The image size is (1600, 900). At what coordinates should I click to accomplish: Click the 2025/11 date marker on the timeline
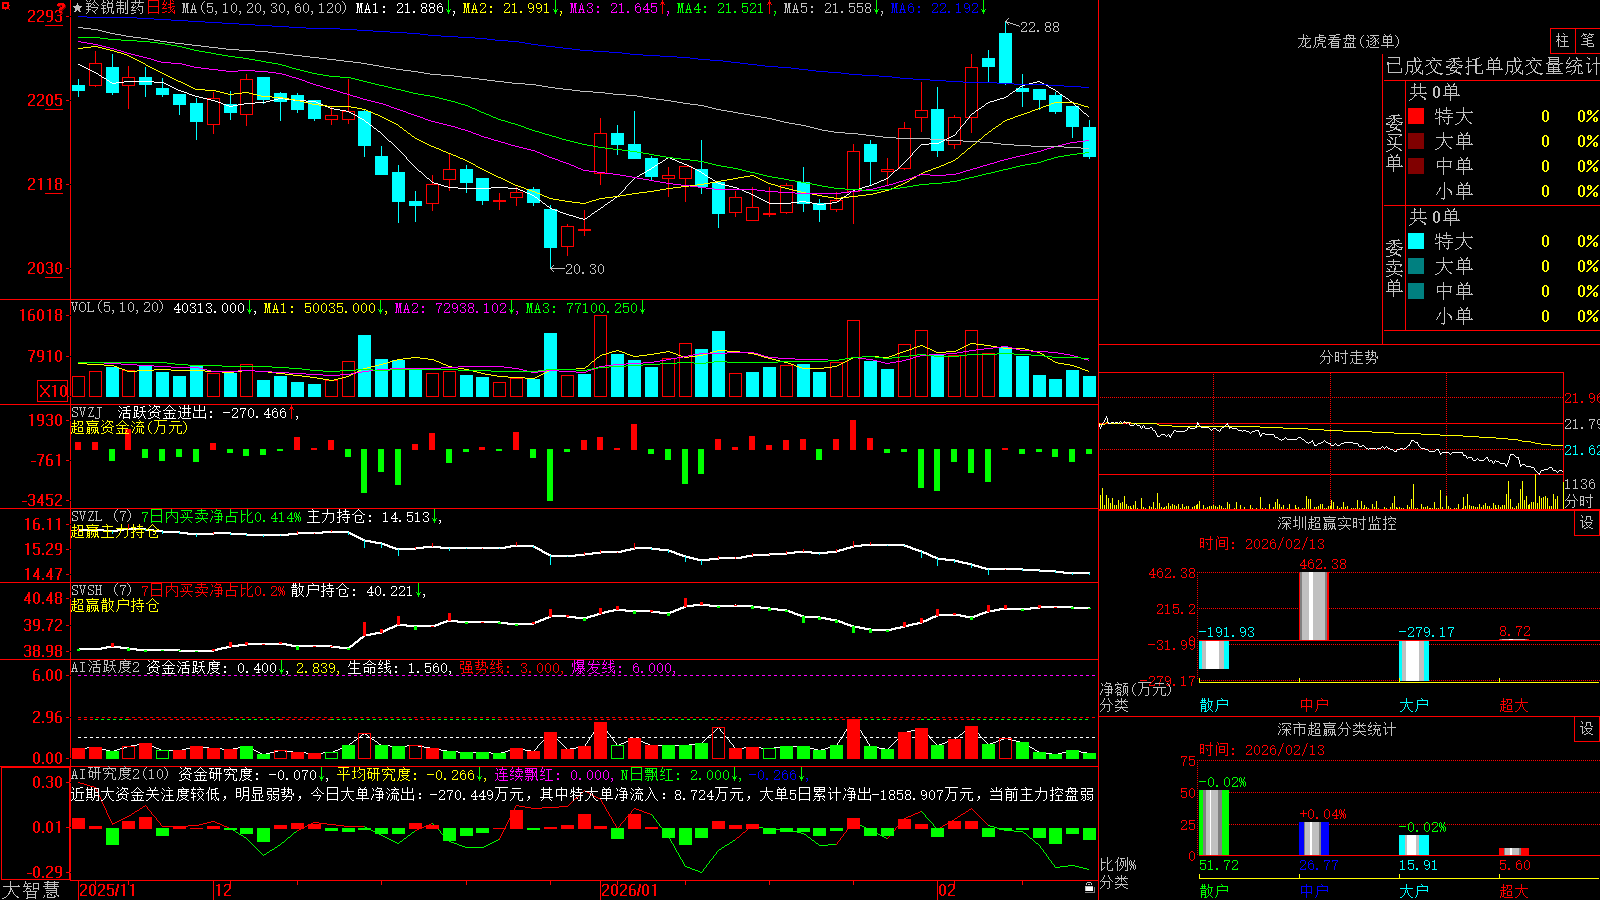107,890
